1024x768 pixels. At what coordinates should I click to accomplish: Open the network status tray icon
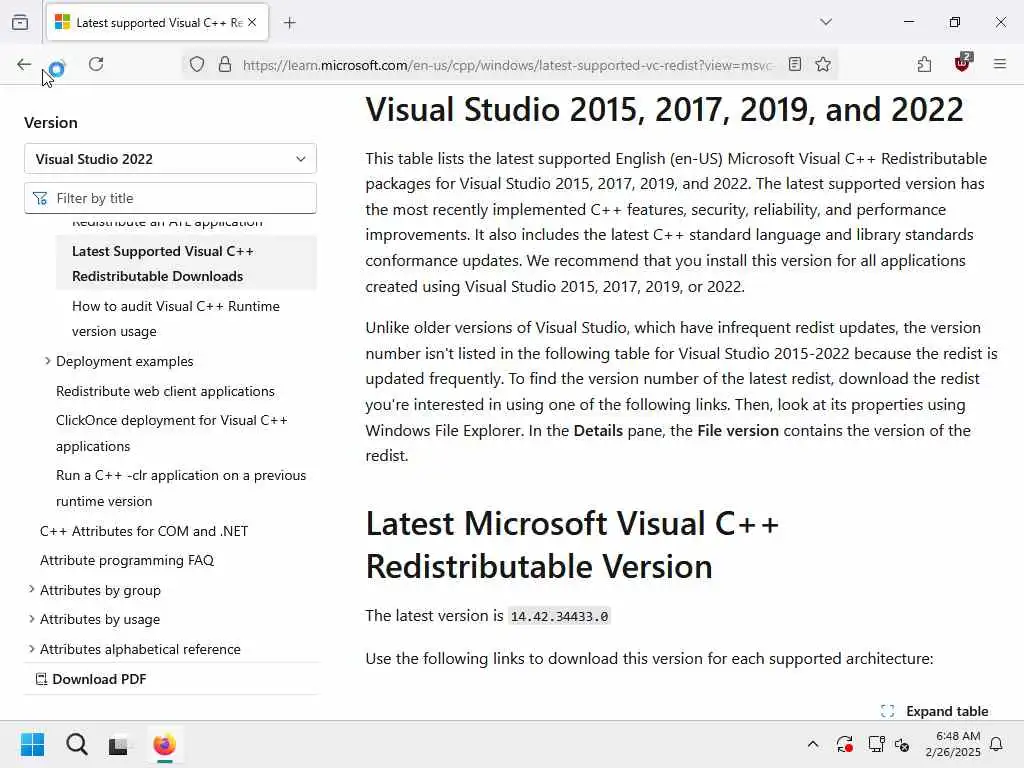coord(876,744)
